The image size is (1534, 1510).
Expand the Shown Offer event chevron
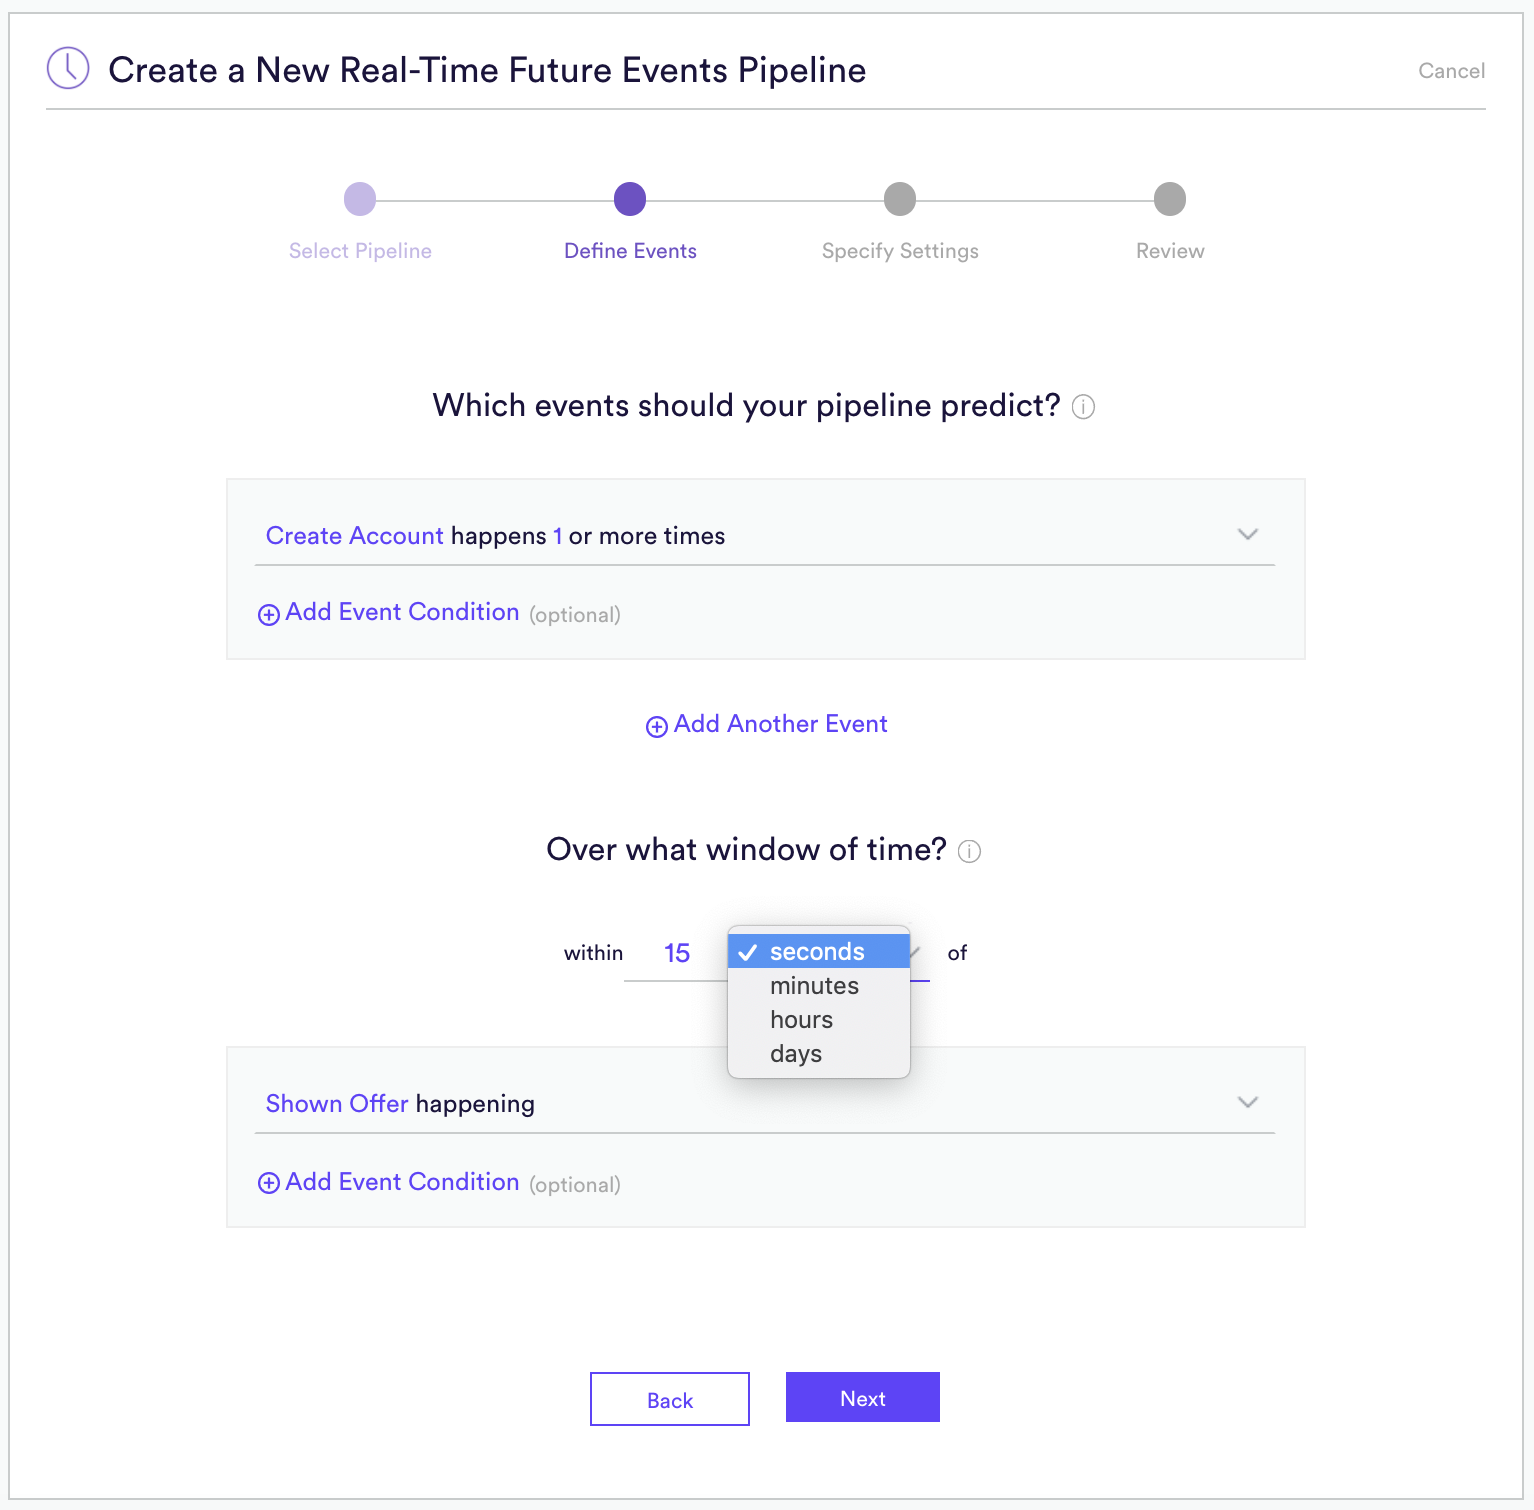point(1247,1102)
